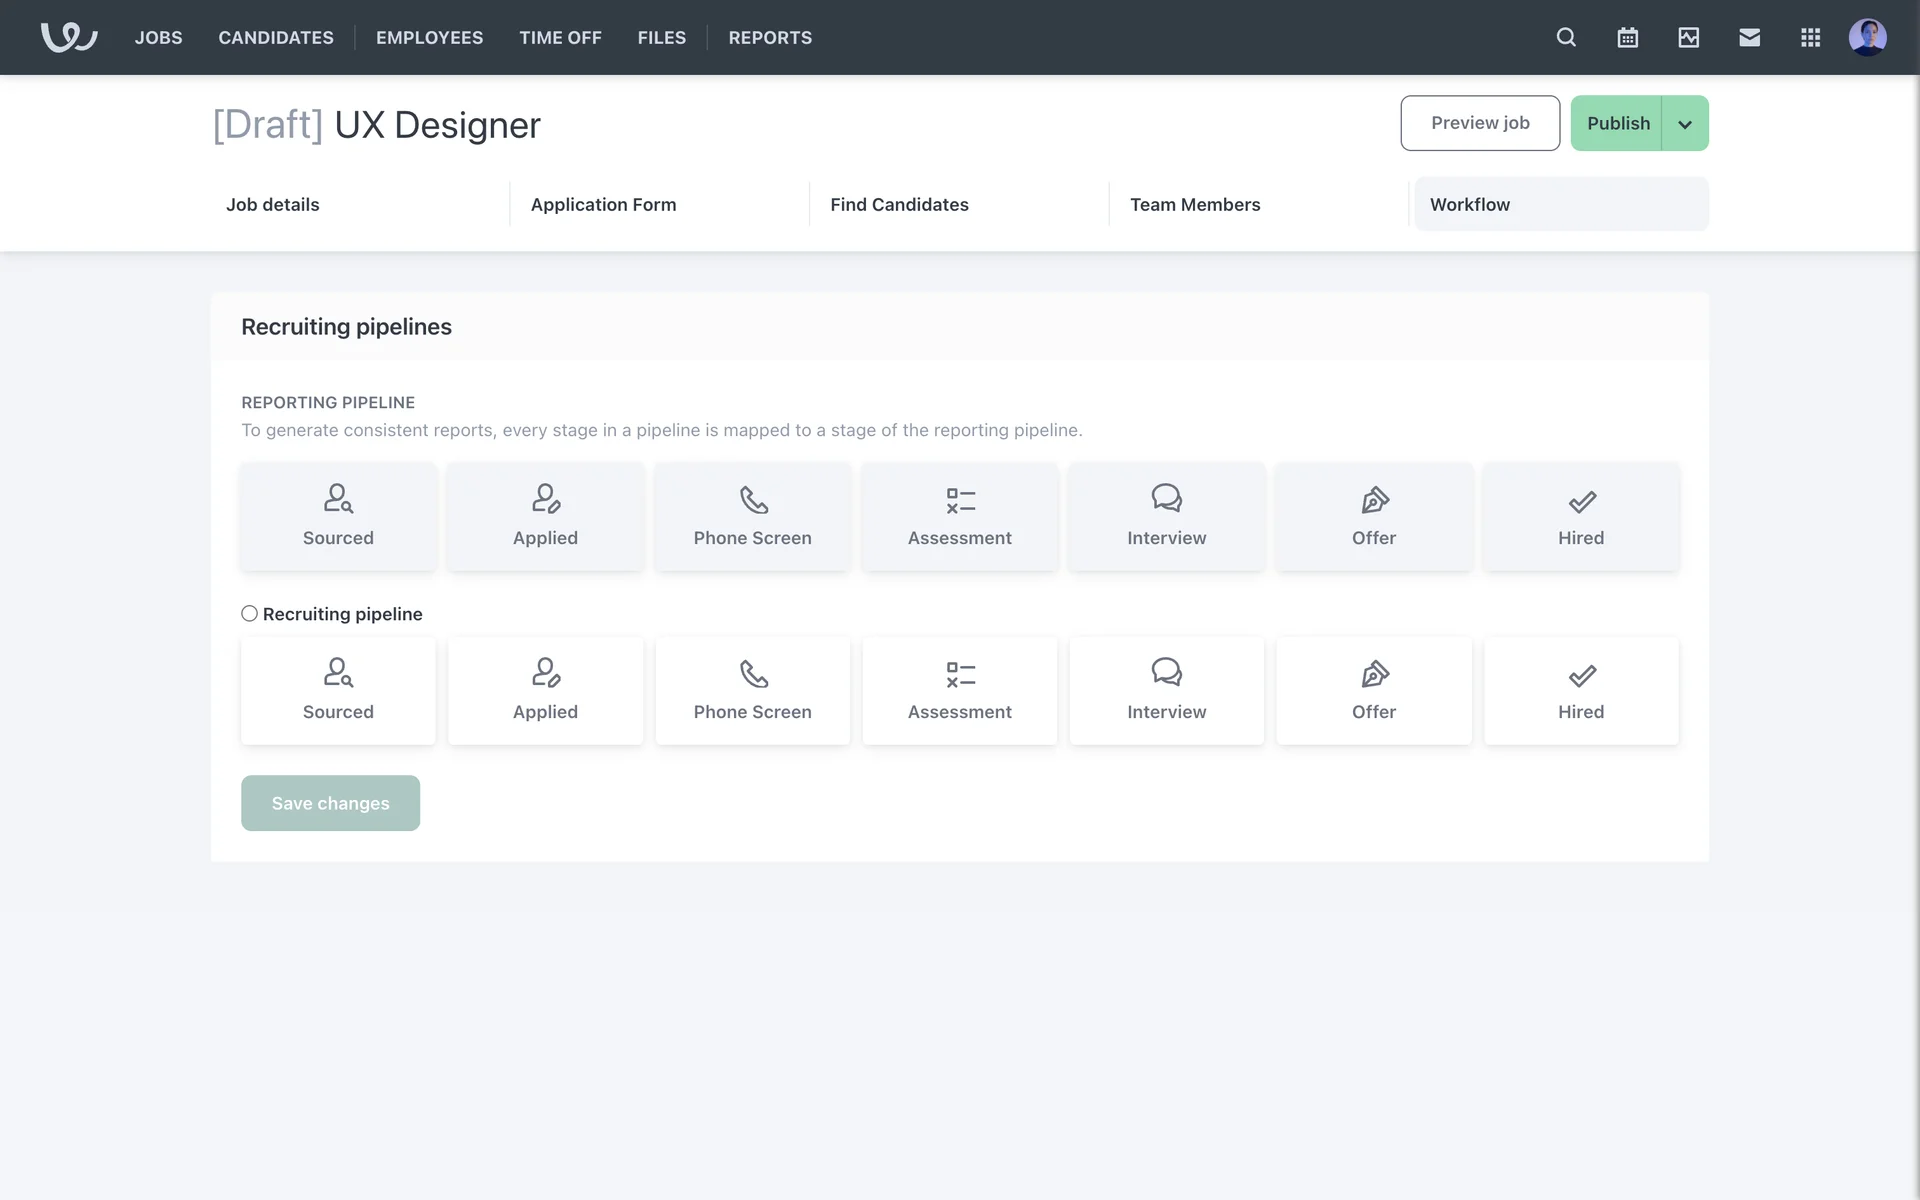
Task: Go to the Candidates menu
Action: [x=276, y=37]
